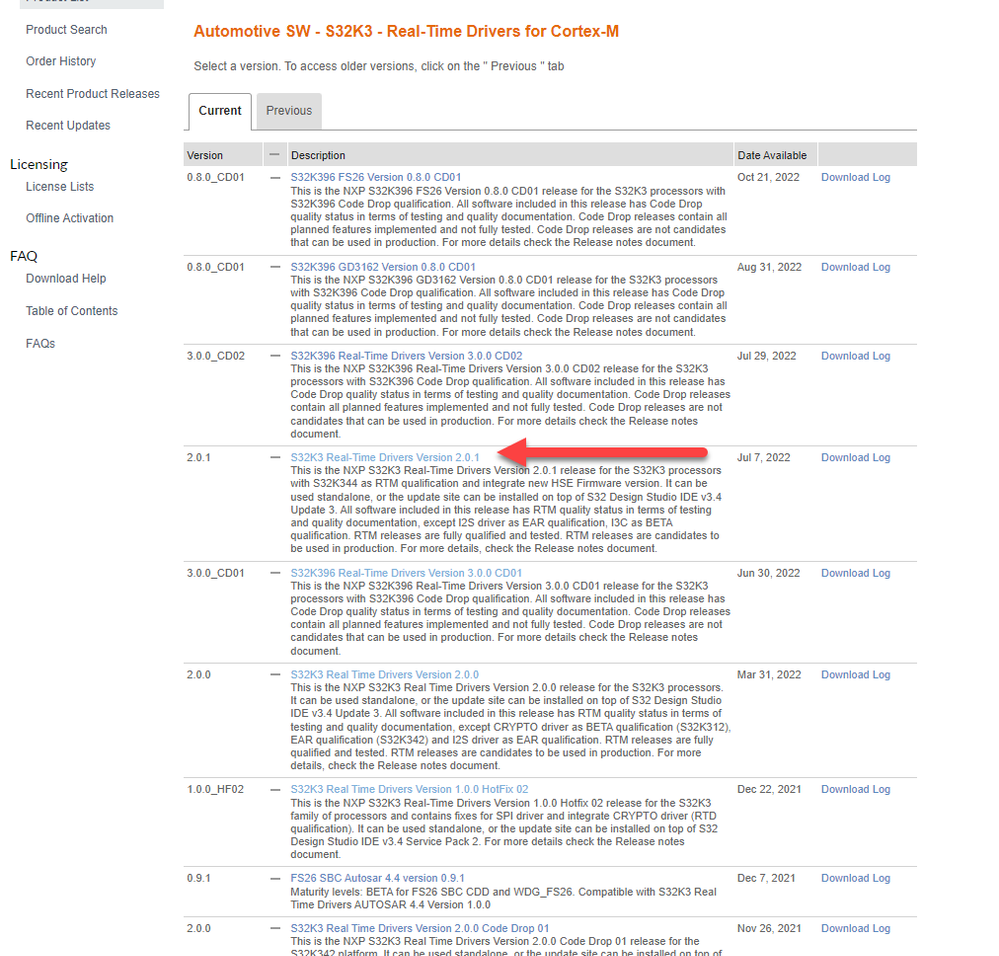Viewport: 999px width, 956px height.
Task: Collapse all rows using header dash
Action: (275, 155)
